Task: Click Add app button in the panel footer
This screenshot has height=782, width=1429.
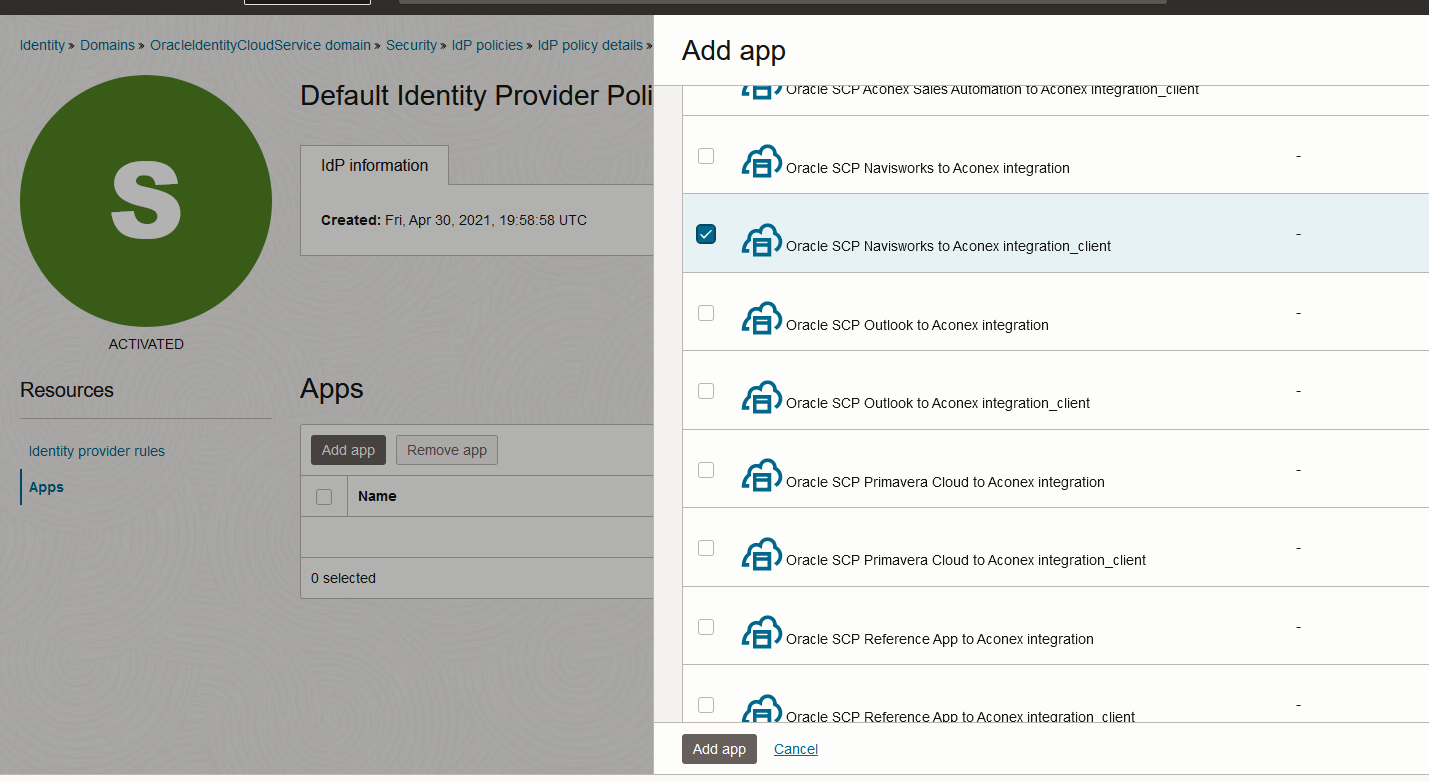Action: click(719, 749)
